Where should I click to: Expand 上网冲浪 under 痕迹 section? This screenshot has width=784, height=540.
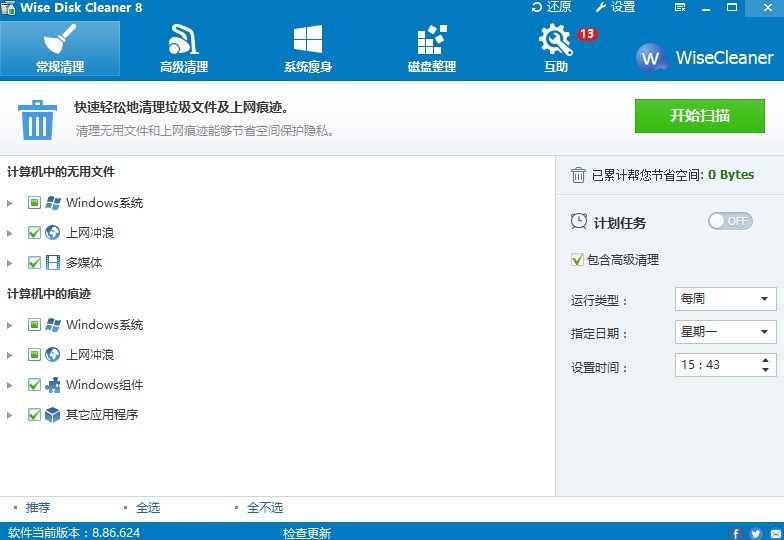point(10,355)
